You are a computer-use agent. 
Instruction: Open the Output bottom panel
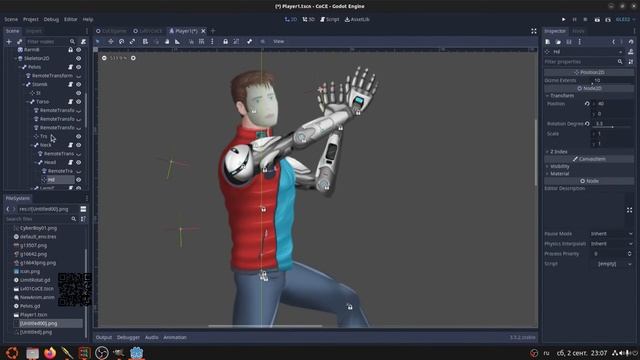(104, 338)
